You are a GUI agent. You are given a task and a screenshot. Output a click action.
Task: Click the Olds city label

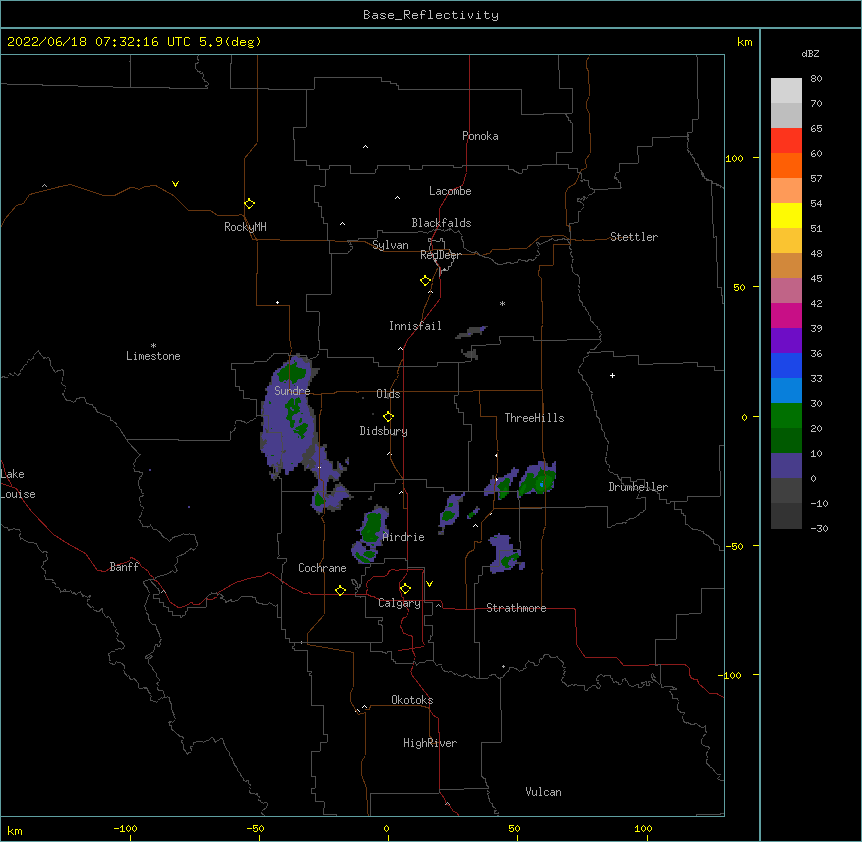tap(388, 394)
